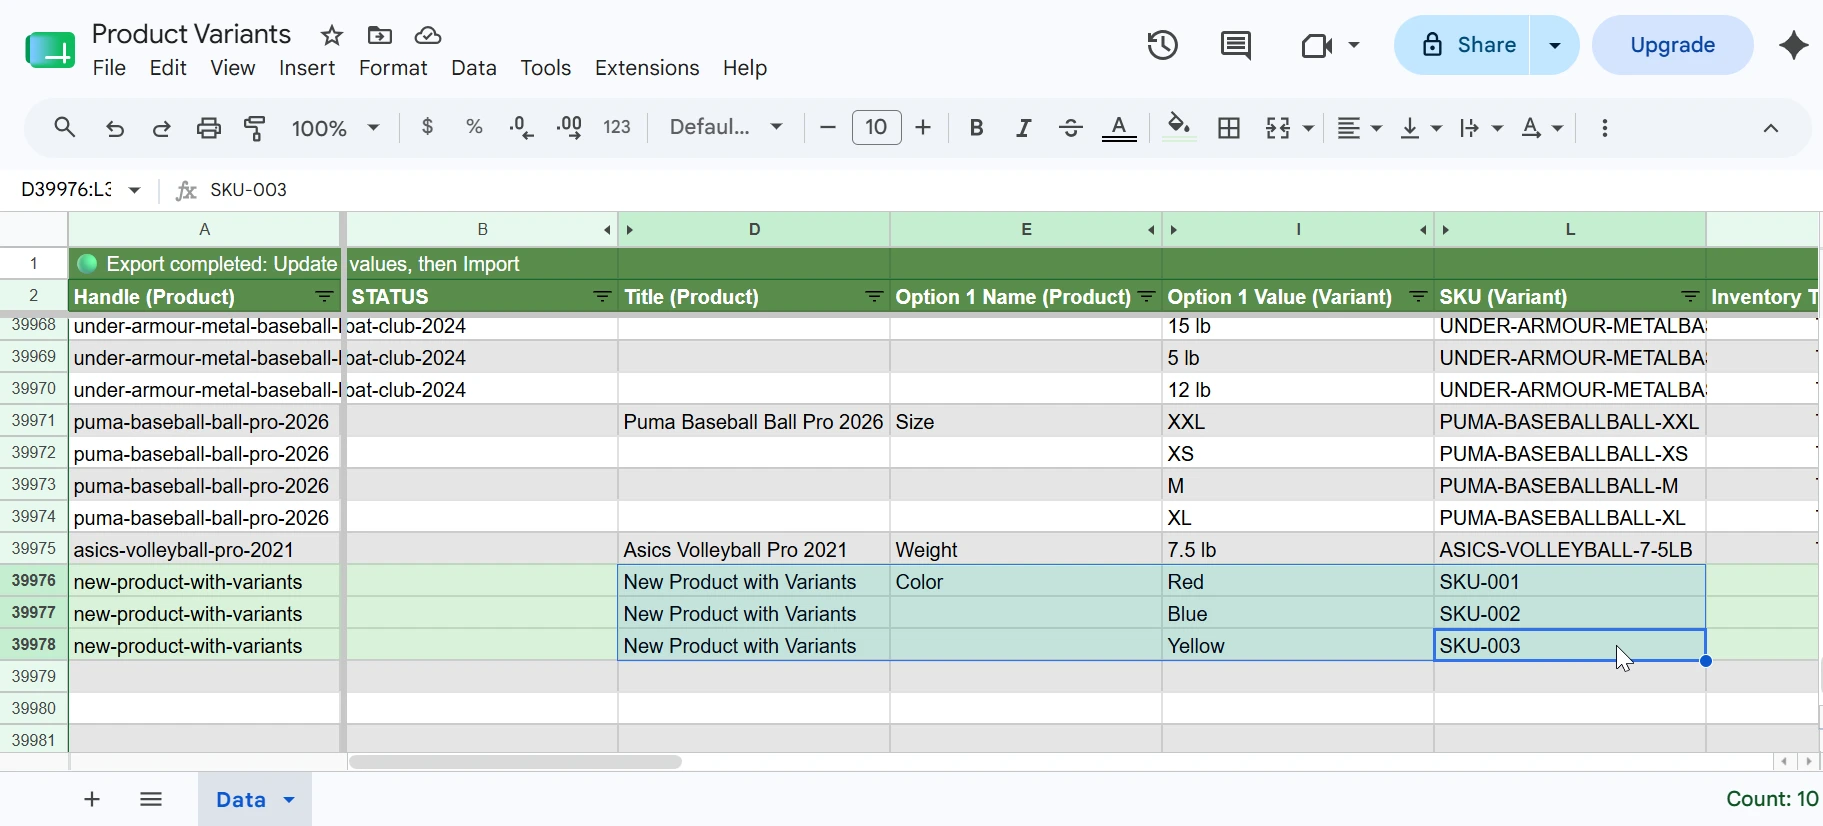Open filter on SKU (Variant) column
Viewport: 1823px width, 826px height.
pyautogui.click(x=1691, y=297)
